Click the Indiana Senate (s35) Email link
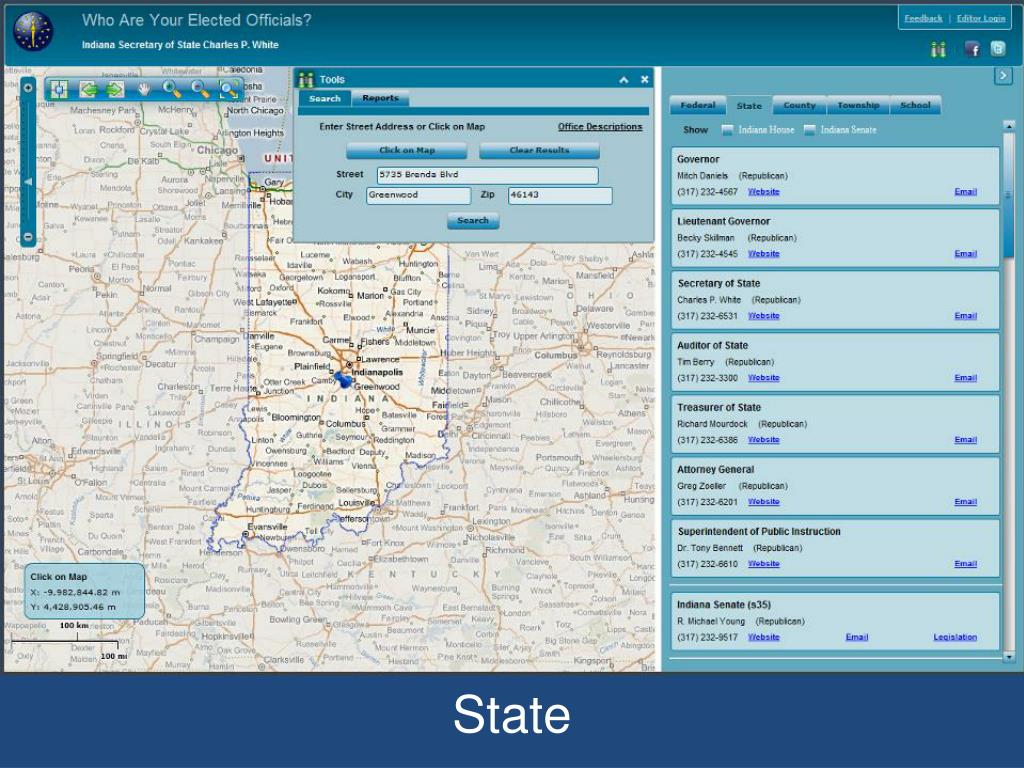Viewport: 1024px width, 768px height. 856,637
